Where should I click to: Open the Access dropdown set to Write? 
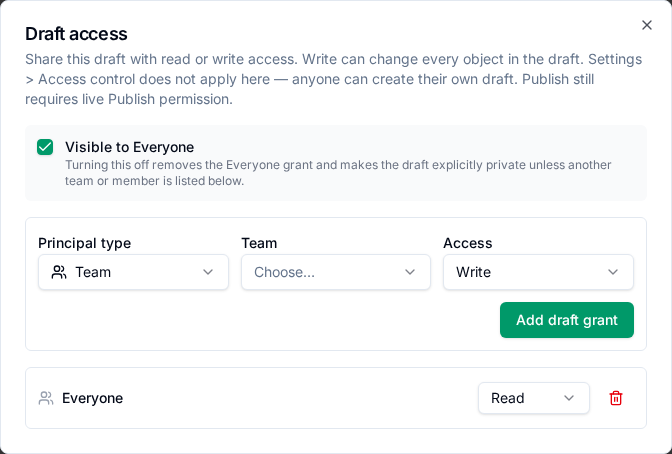tap(538, 272)
